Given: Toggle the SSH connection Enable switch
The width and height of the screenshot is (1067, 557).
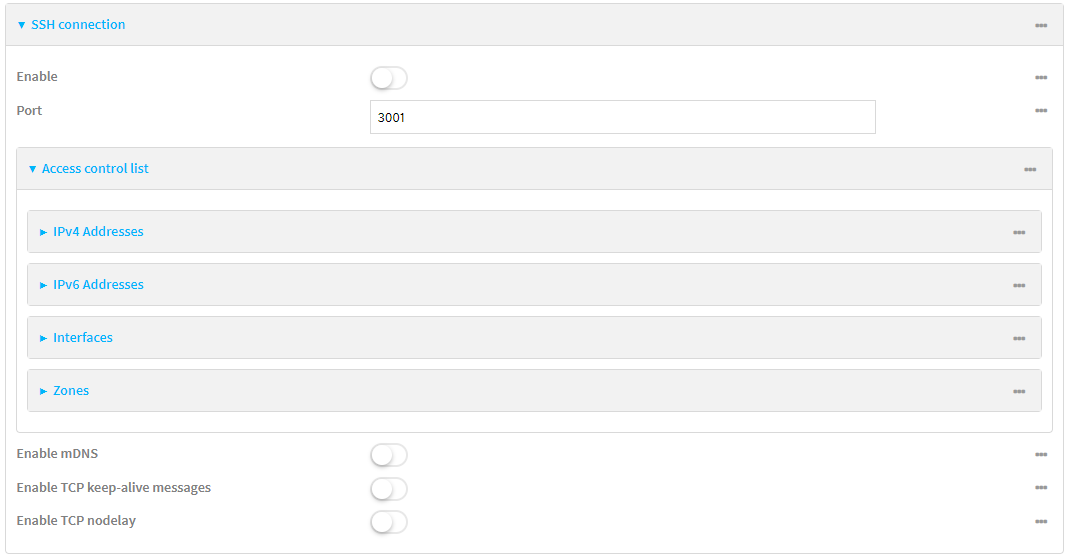Looking at the screenshot, I should pos(388,78).
